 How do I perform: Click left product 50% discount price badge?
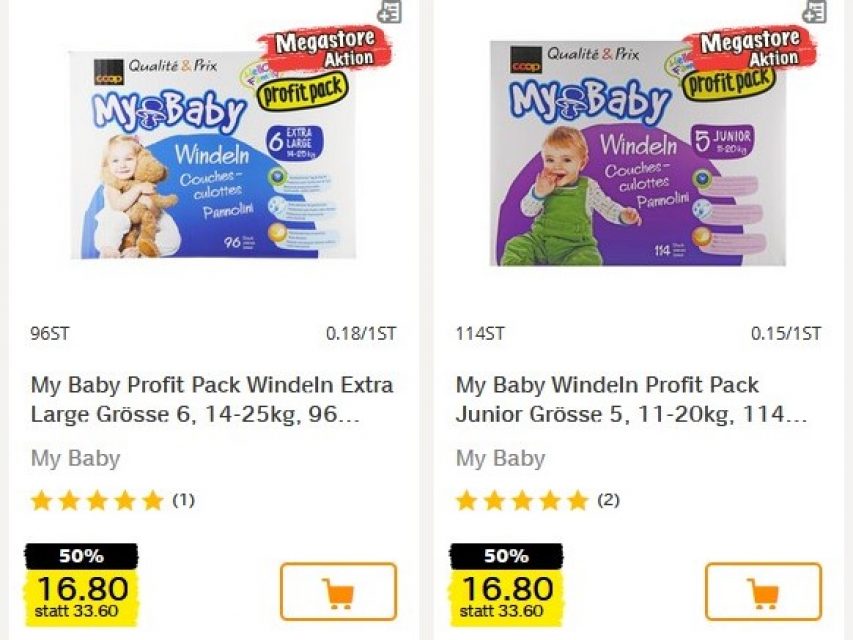[x=82, y=584]
